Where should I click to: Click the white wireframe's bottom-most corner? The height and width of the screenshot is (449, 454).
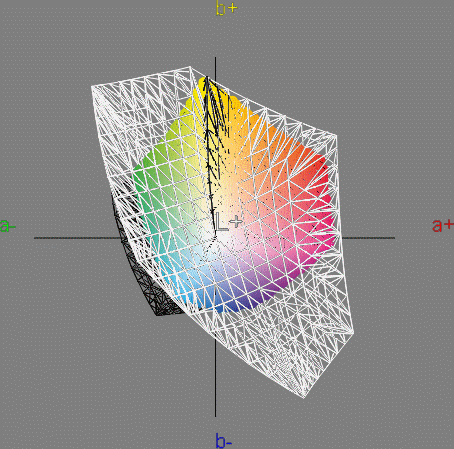coord(304,398)
